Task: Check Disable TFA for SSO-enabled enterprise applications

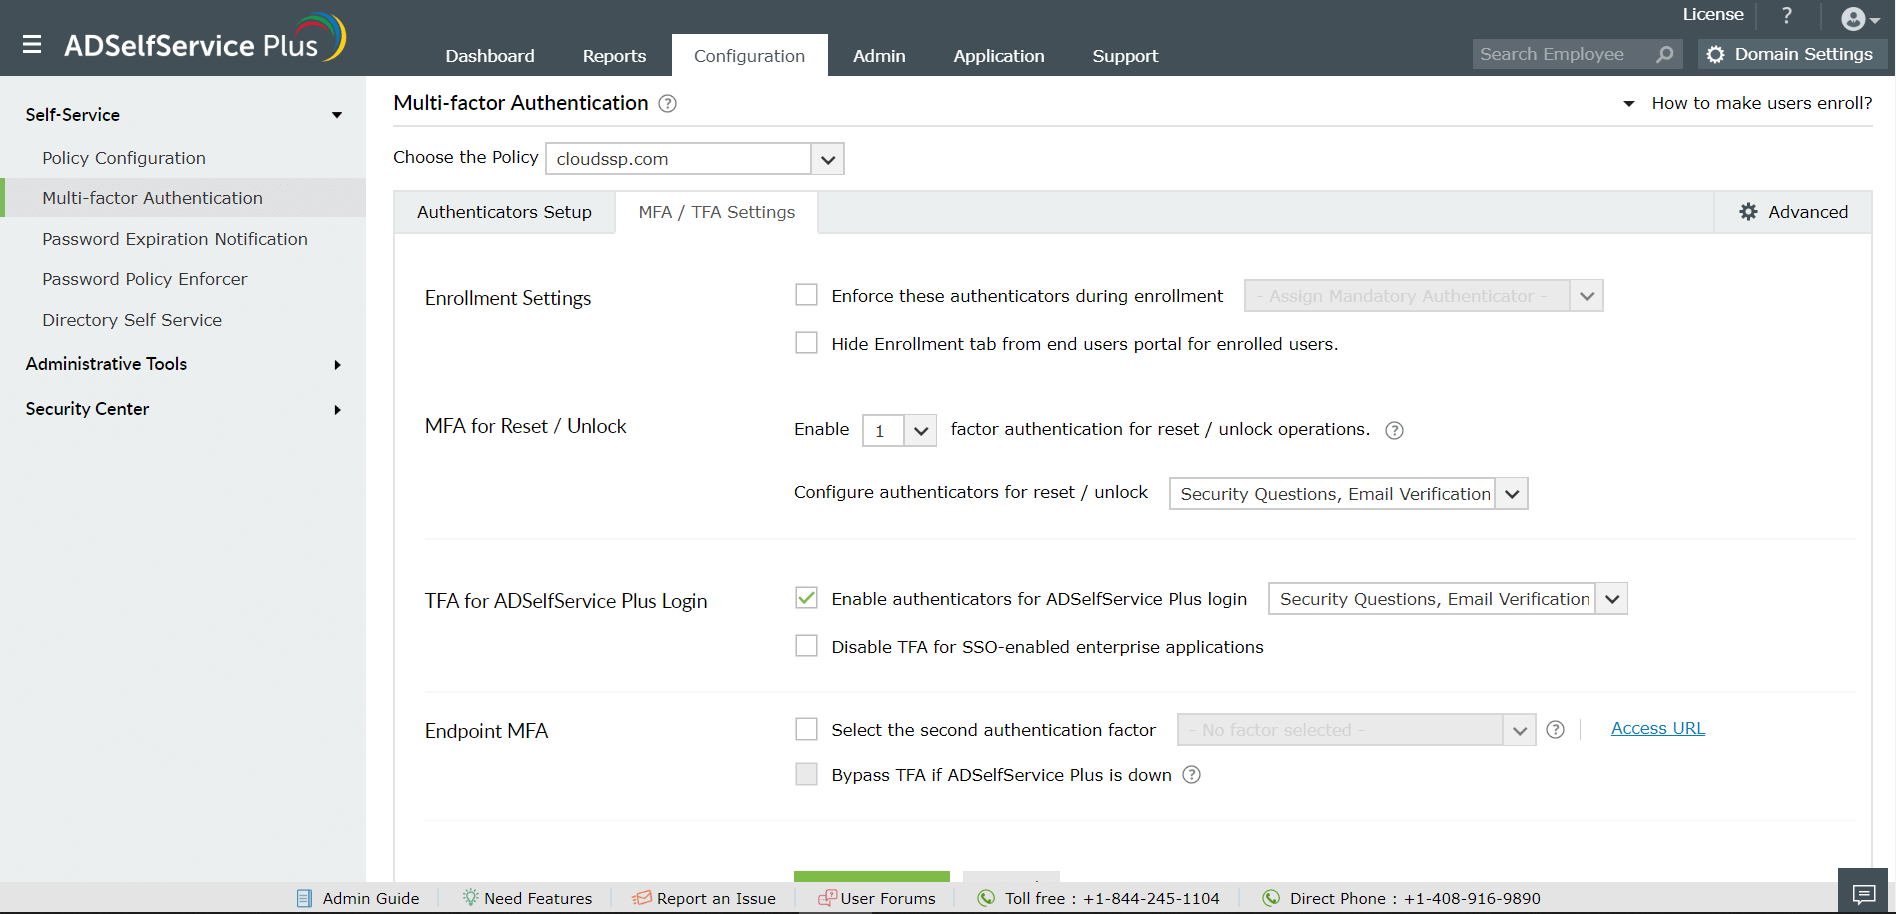Action: (806, 646)
